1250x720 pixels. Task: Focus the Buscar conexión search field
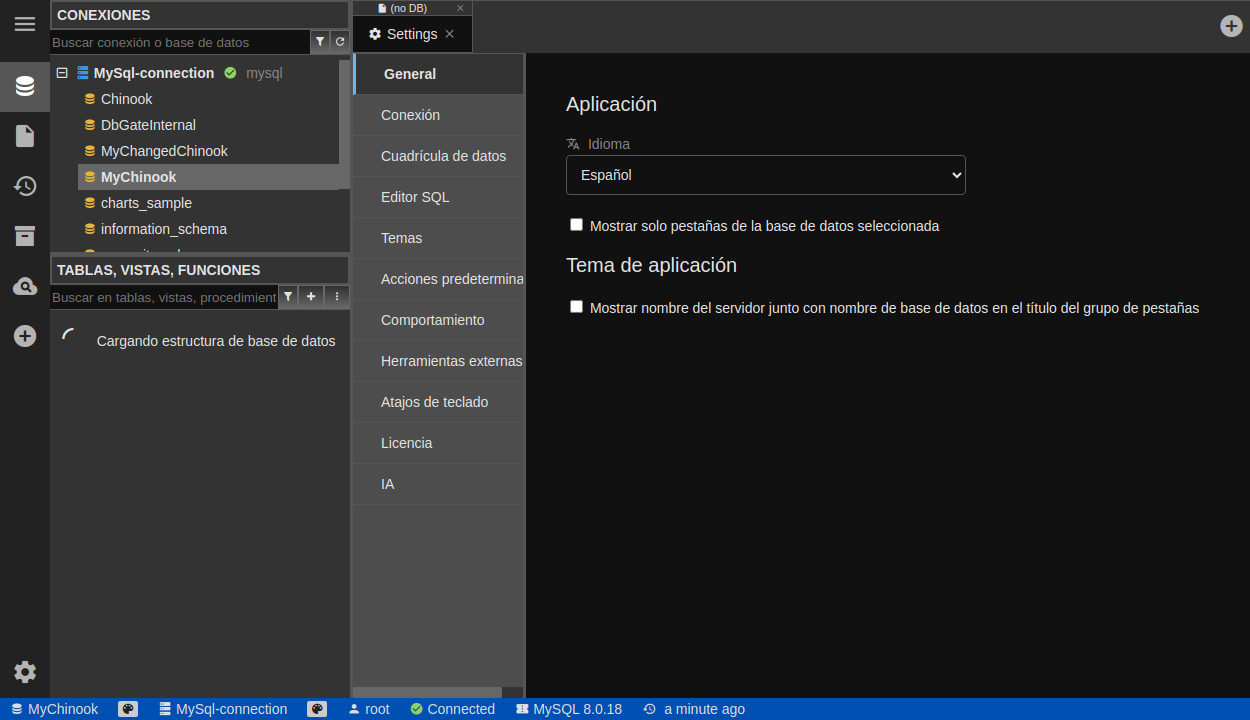click(x=180, y=42)
